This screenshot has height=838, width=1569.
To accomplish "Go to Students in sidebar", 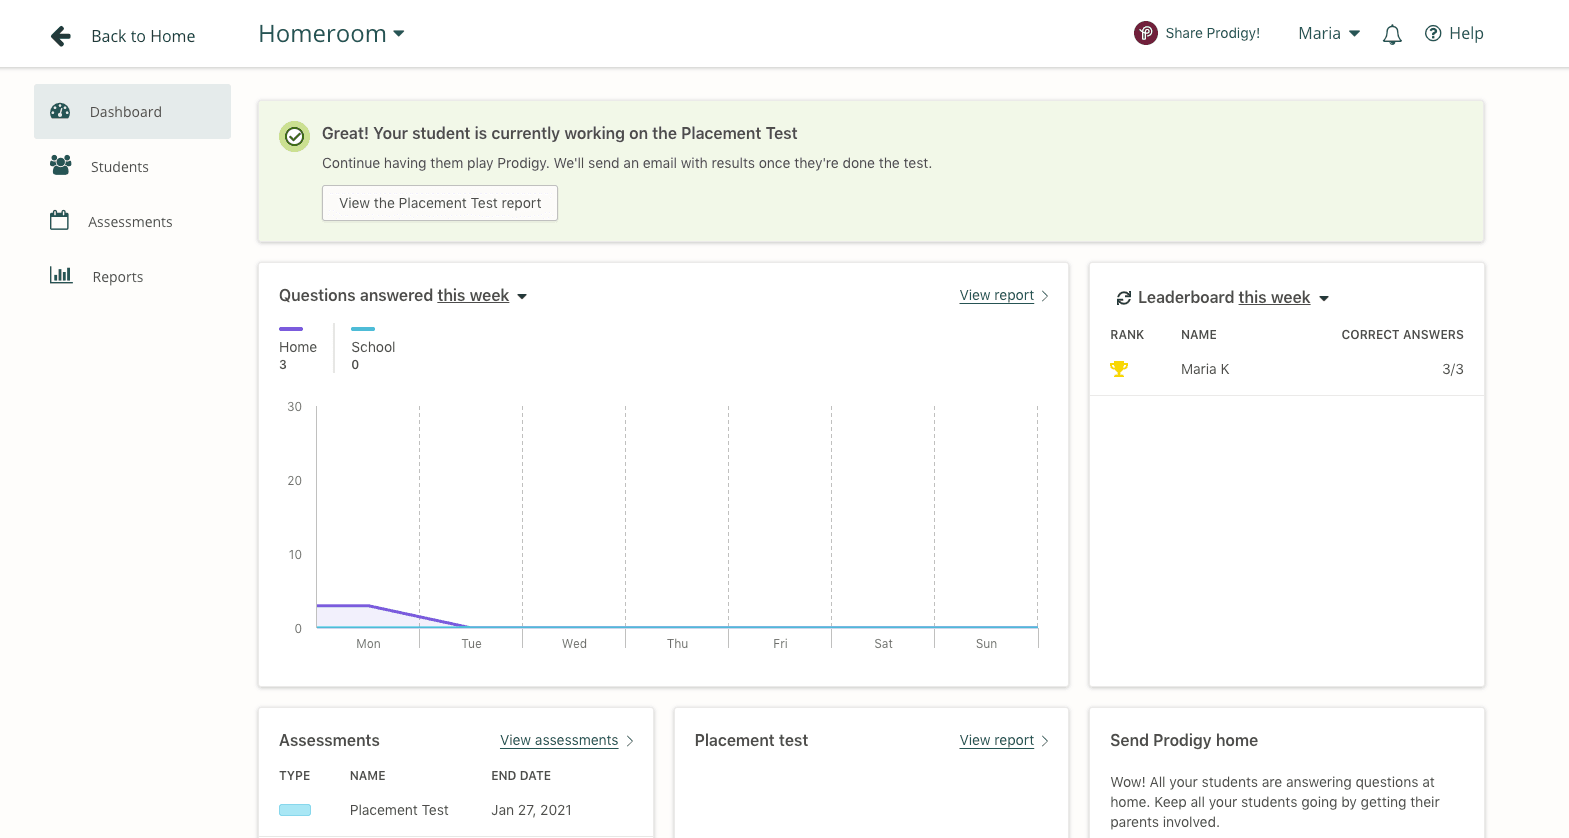I will coord(132,166).
